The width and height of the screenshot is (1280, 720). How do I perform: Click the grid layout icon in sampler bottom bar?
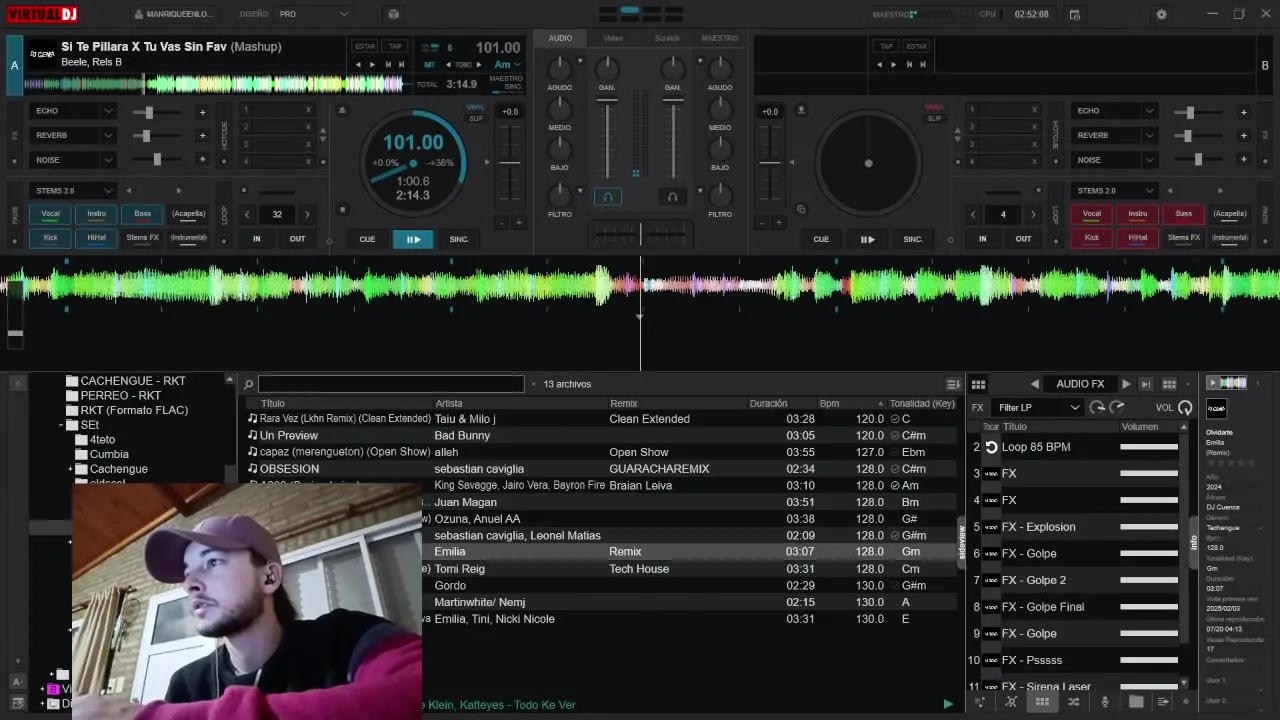point(1042,702)
